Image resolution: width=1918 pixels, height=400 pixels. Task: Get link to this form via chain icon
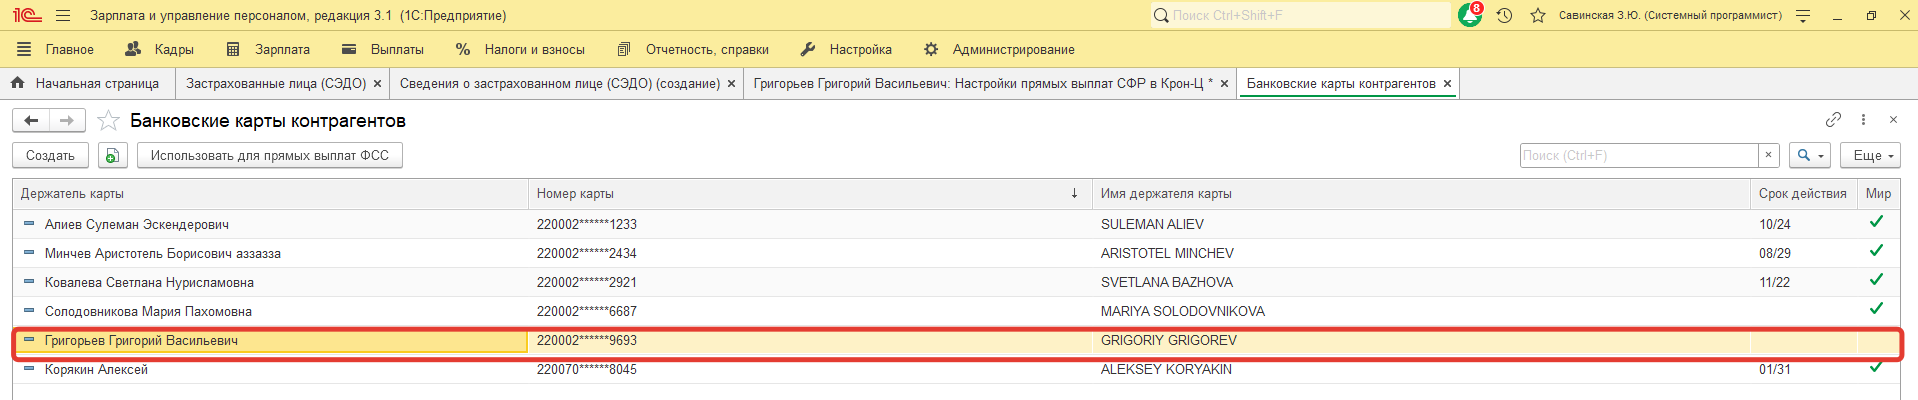coord(1832,120)
